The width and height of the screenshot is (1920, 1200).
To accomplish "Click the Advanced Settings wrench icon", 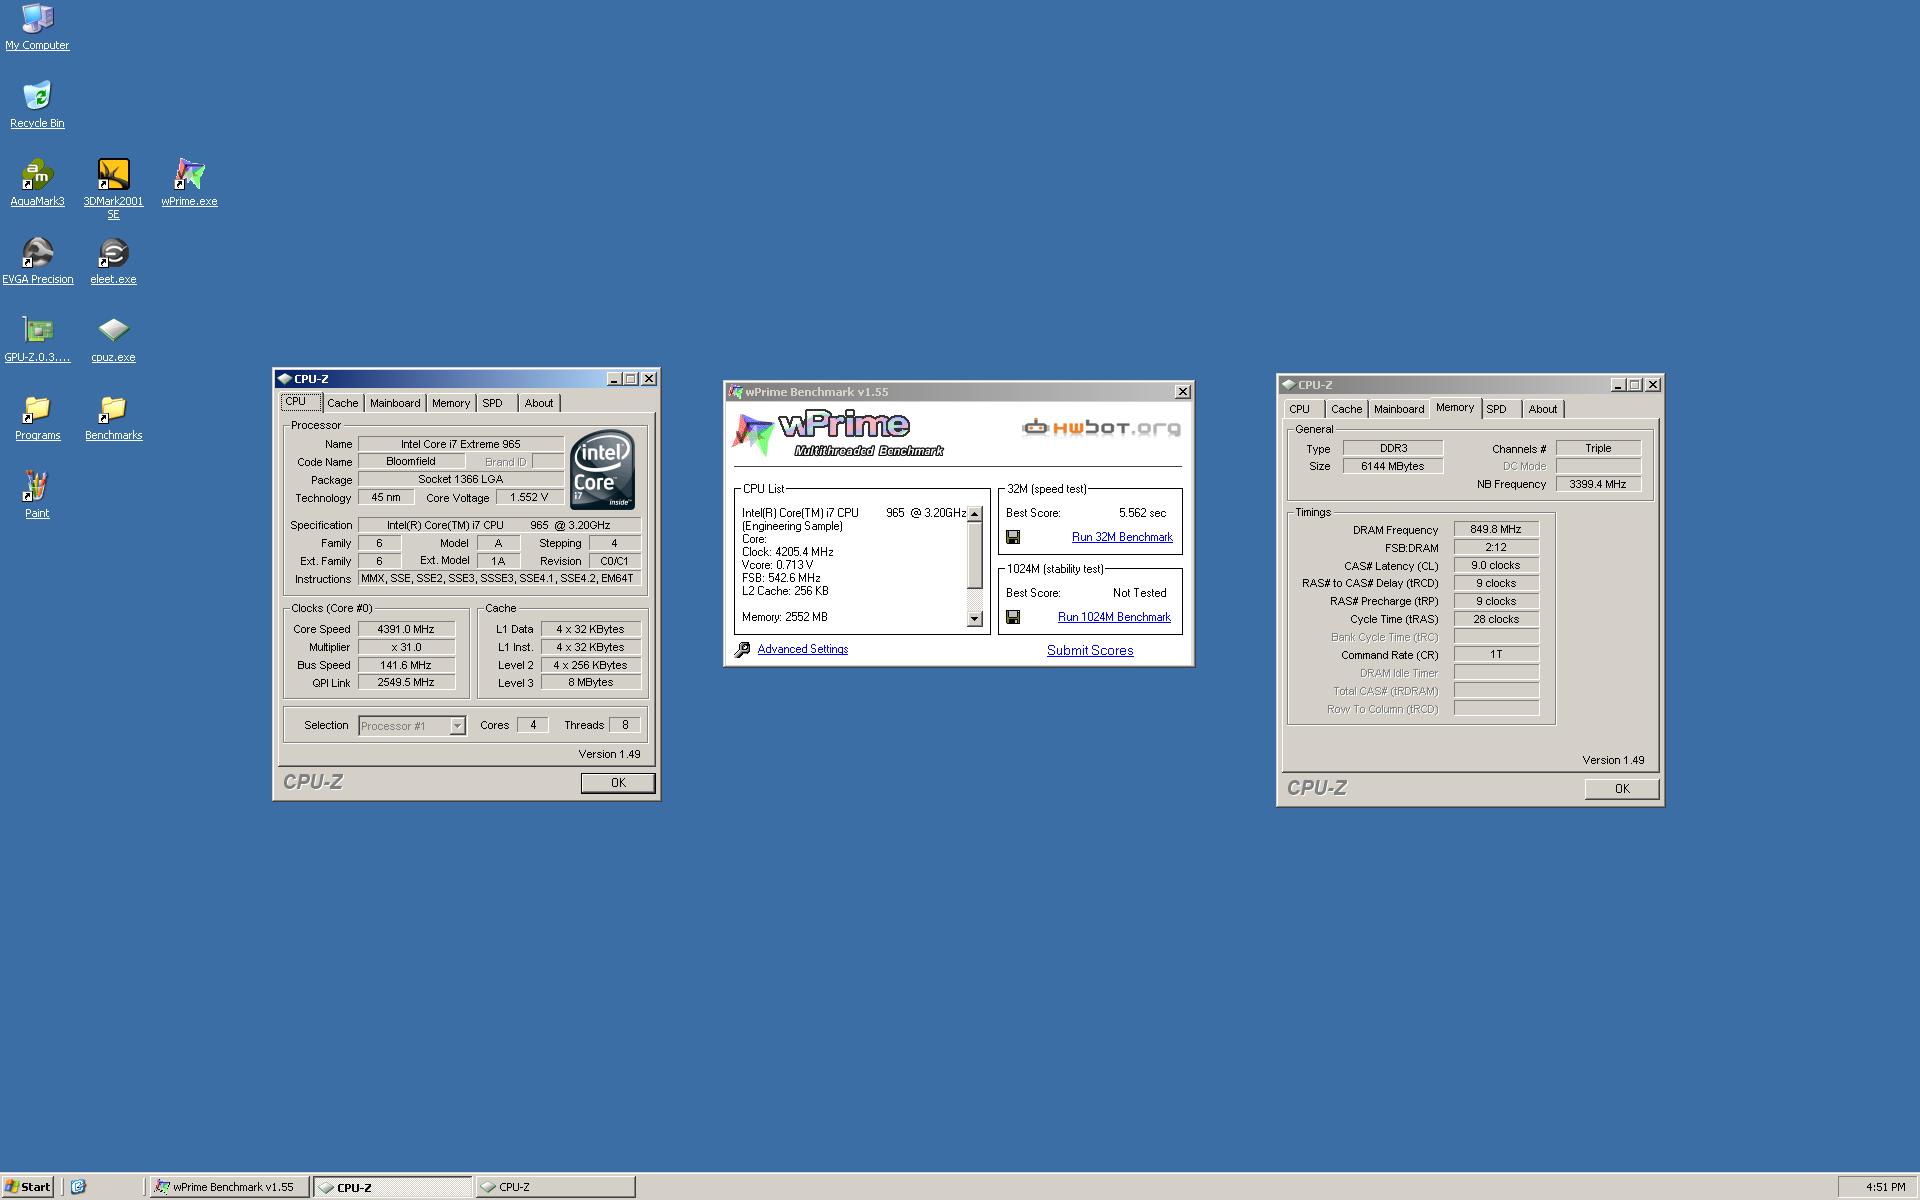I will coord(742,650).
